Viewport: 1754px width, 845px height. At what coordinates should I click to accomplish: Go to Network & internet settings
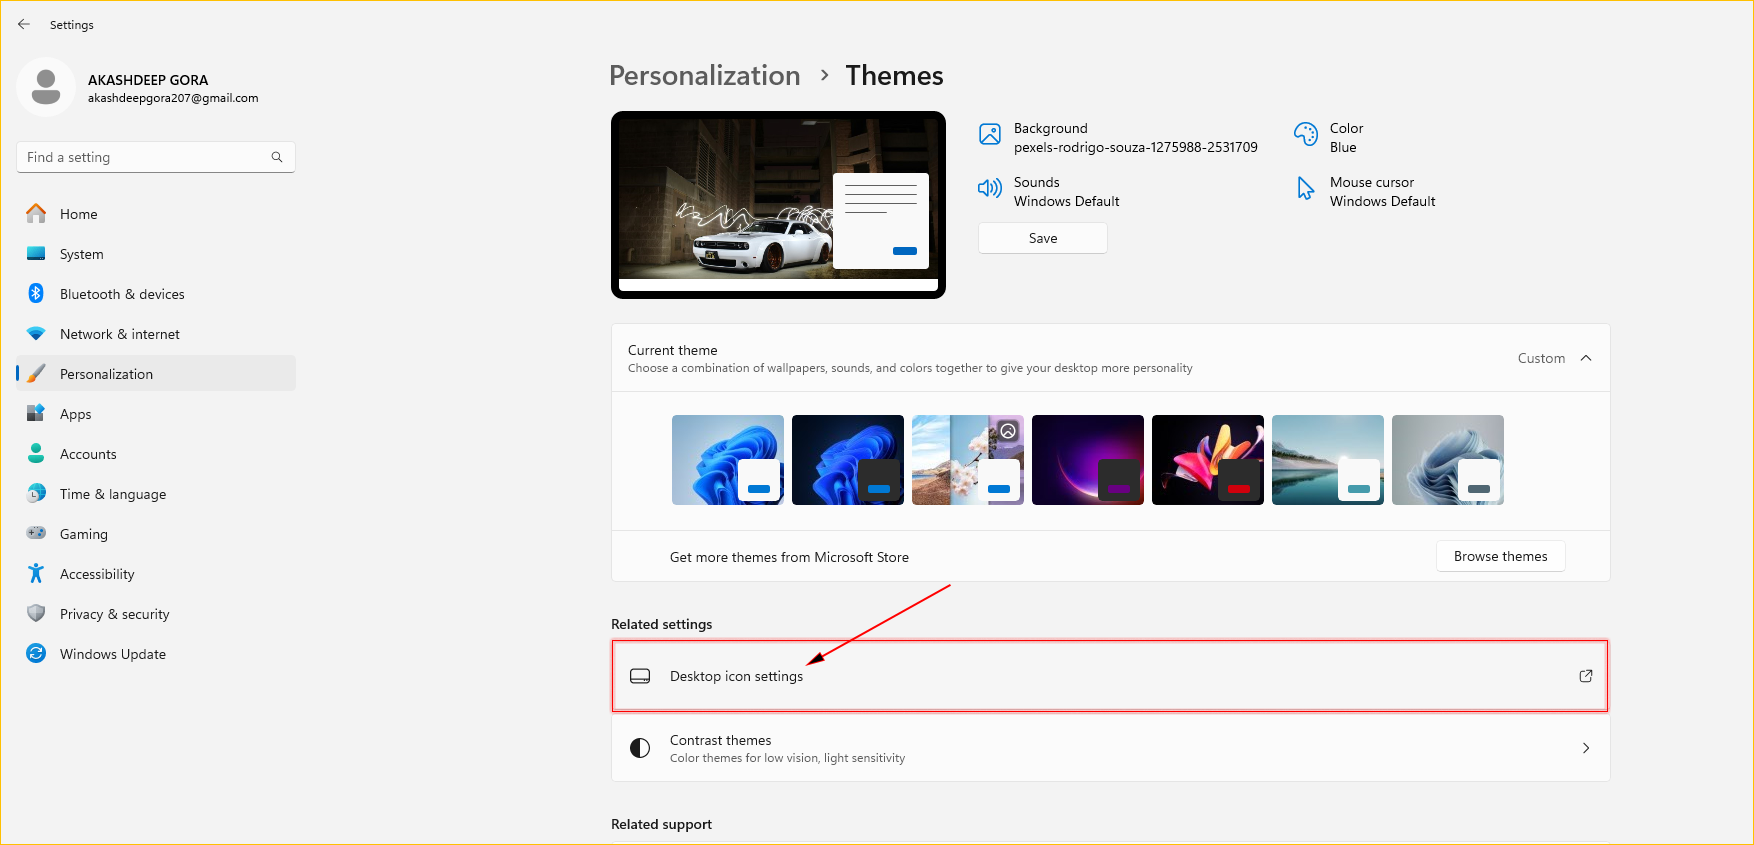click(119, 334)
